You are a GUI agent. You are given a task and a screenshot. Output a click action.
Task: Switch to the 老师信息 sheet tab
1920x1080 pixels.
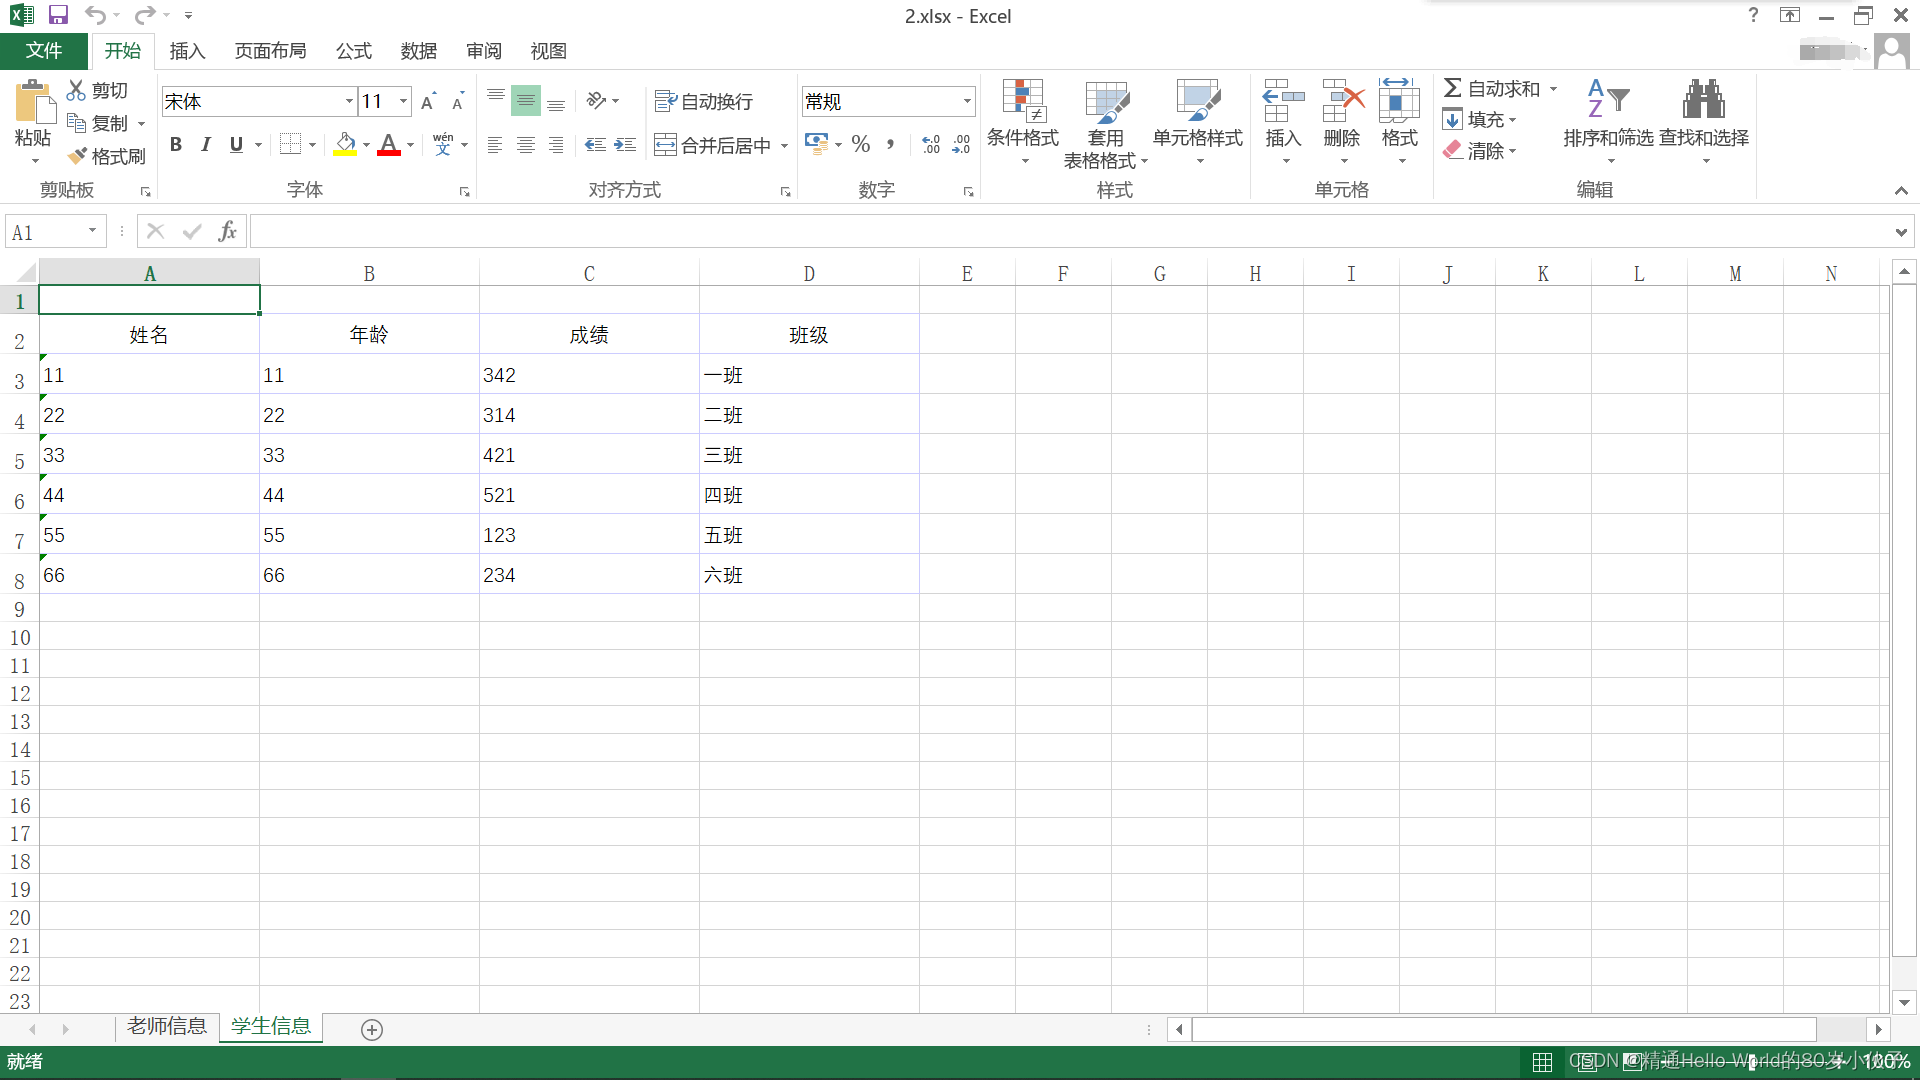[x=166, y=1026]
